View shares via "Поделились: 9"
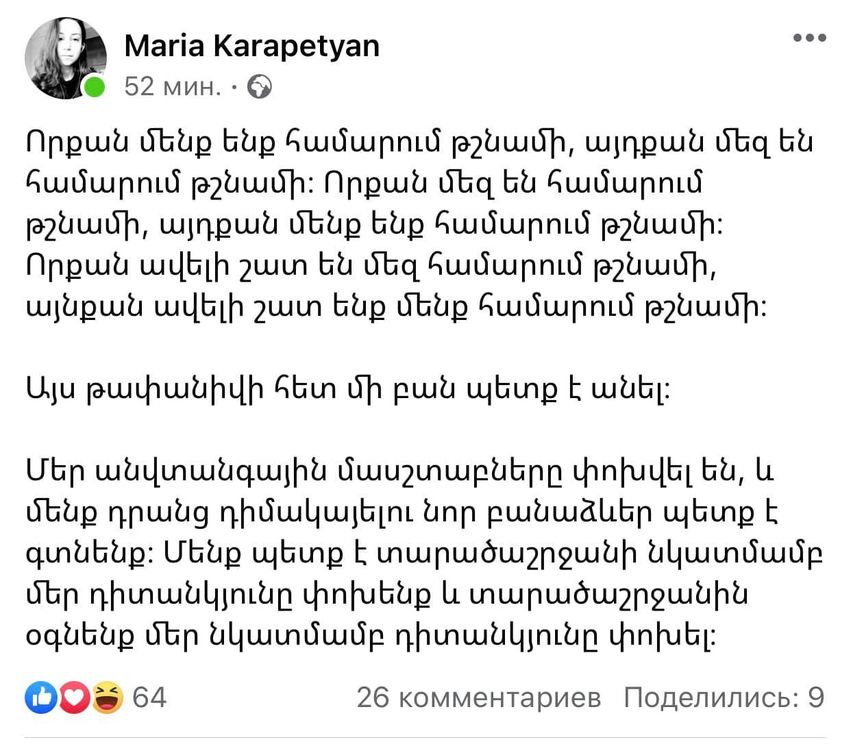Viewport: 851px width, 753px height. tap(724, 697)
